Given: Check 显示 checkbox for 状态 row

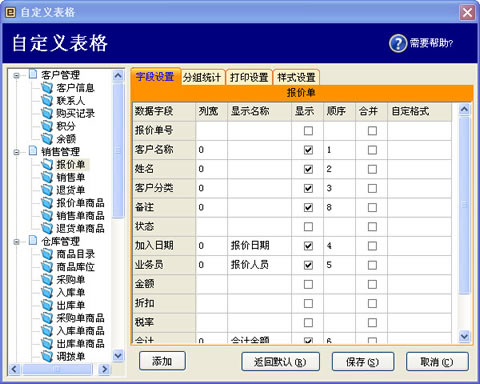Looking at the screenshot, I should (x=308, y=227).
